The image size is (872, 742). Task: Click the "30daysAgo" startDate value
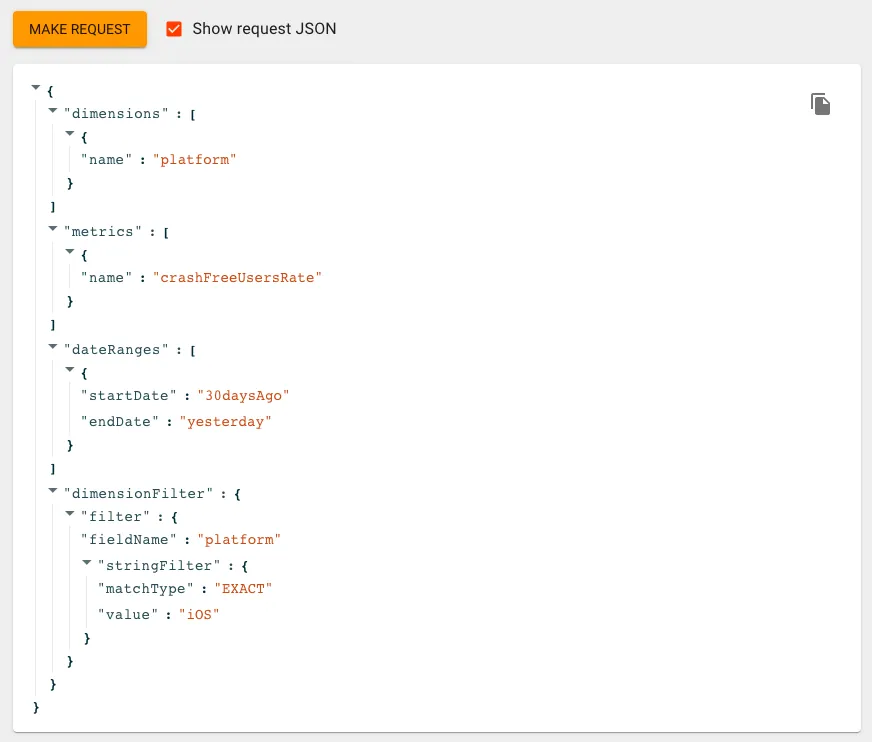242,396
